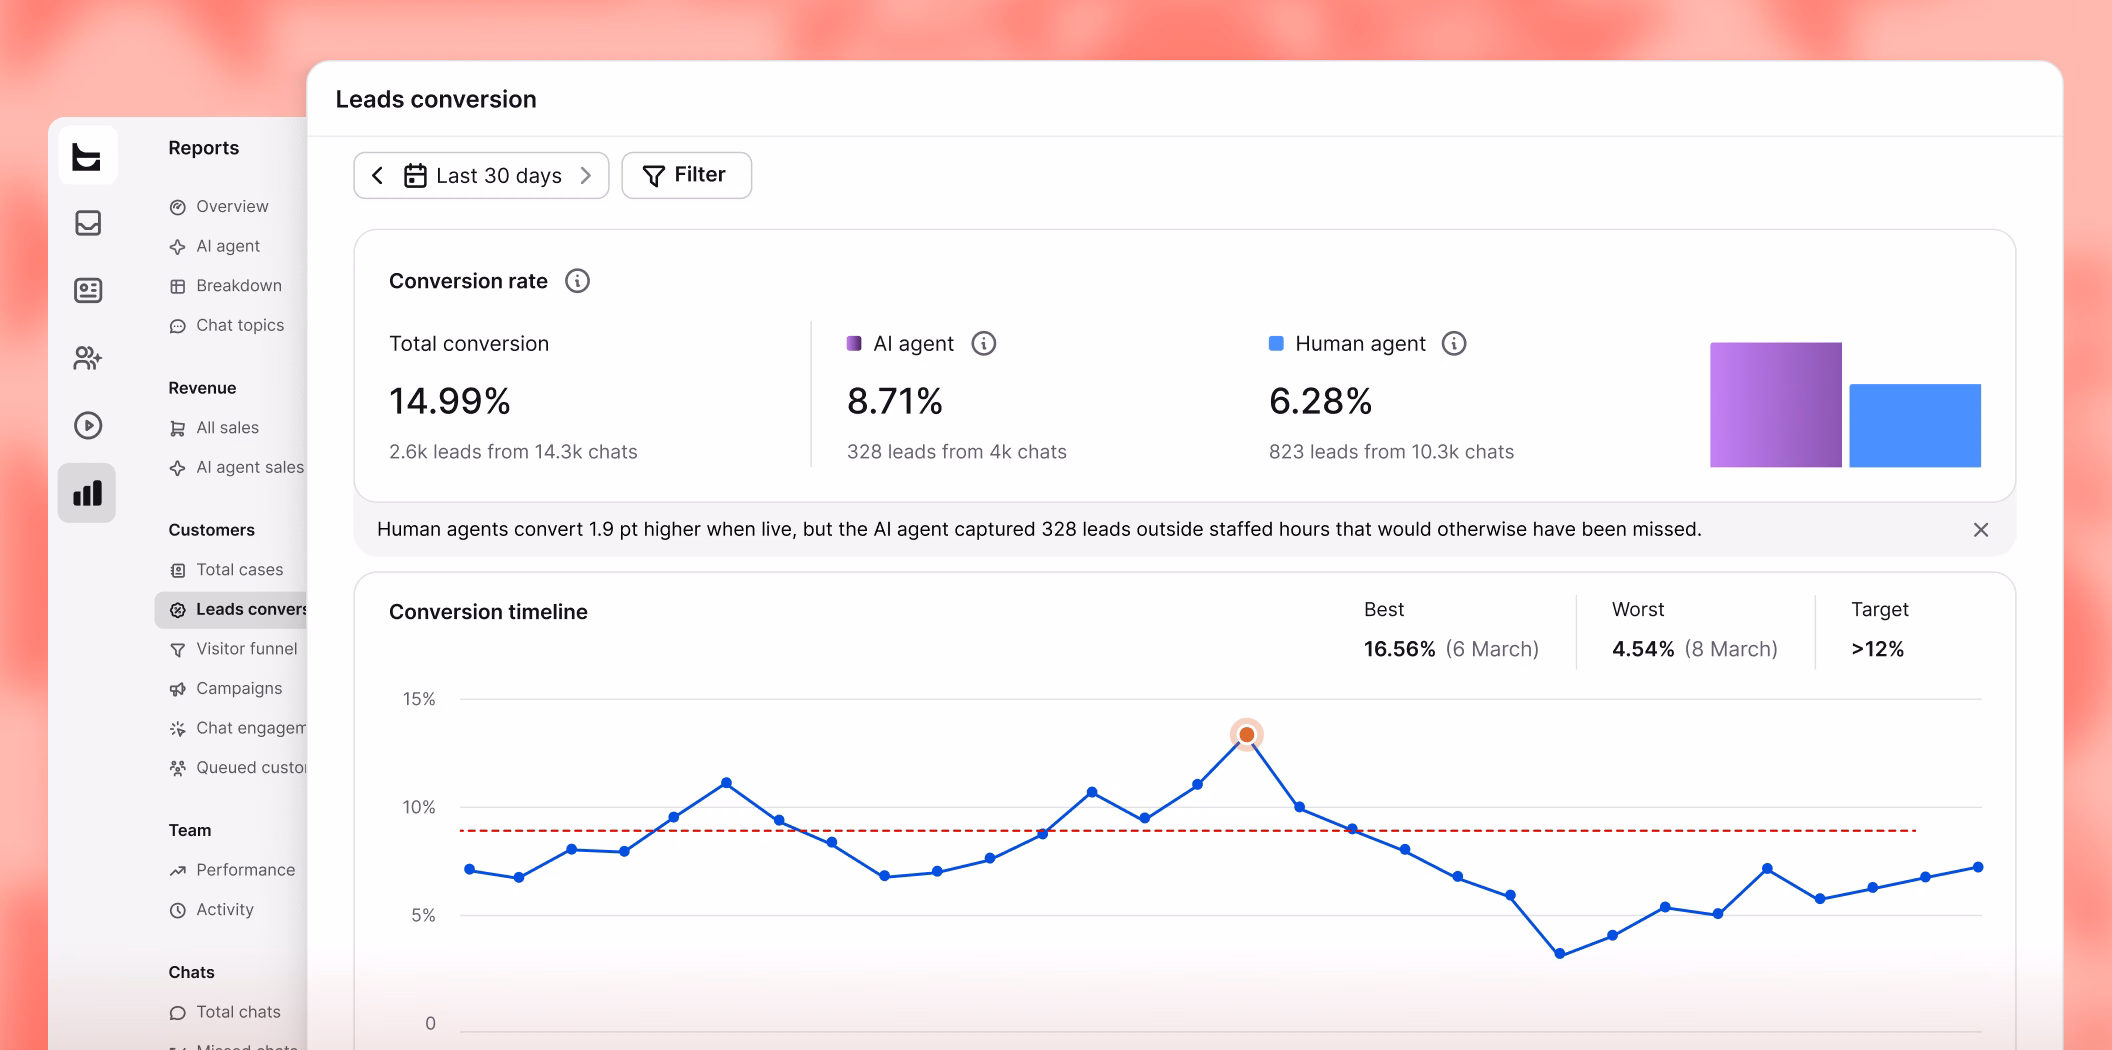Click the lowest data point on timeline
Image resolution: width=2112 pixels, height=1050 pixels.
point(1560,954)
